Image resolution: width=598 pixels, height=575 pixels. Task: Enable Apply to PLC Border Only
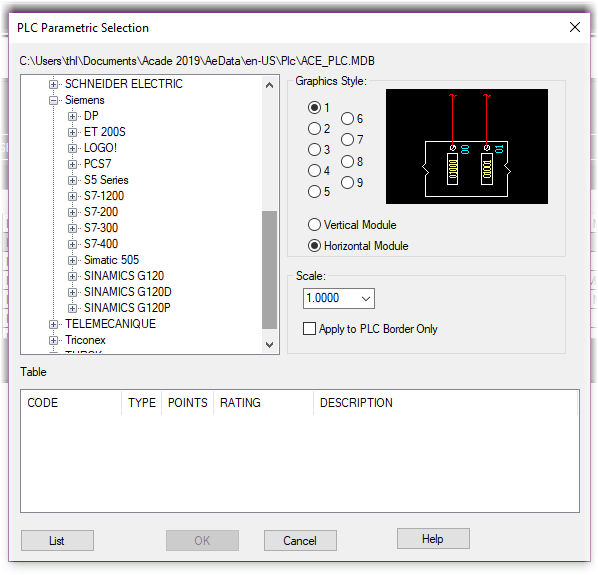coord(309,329)
